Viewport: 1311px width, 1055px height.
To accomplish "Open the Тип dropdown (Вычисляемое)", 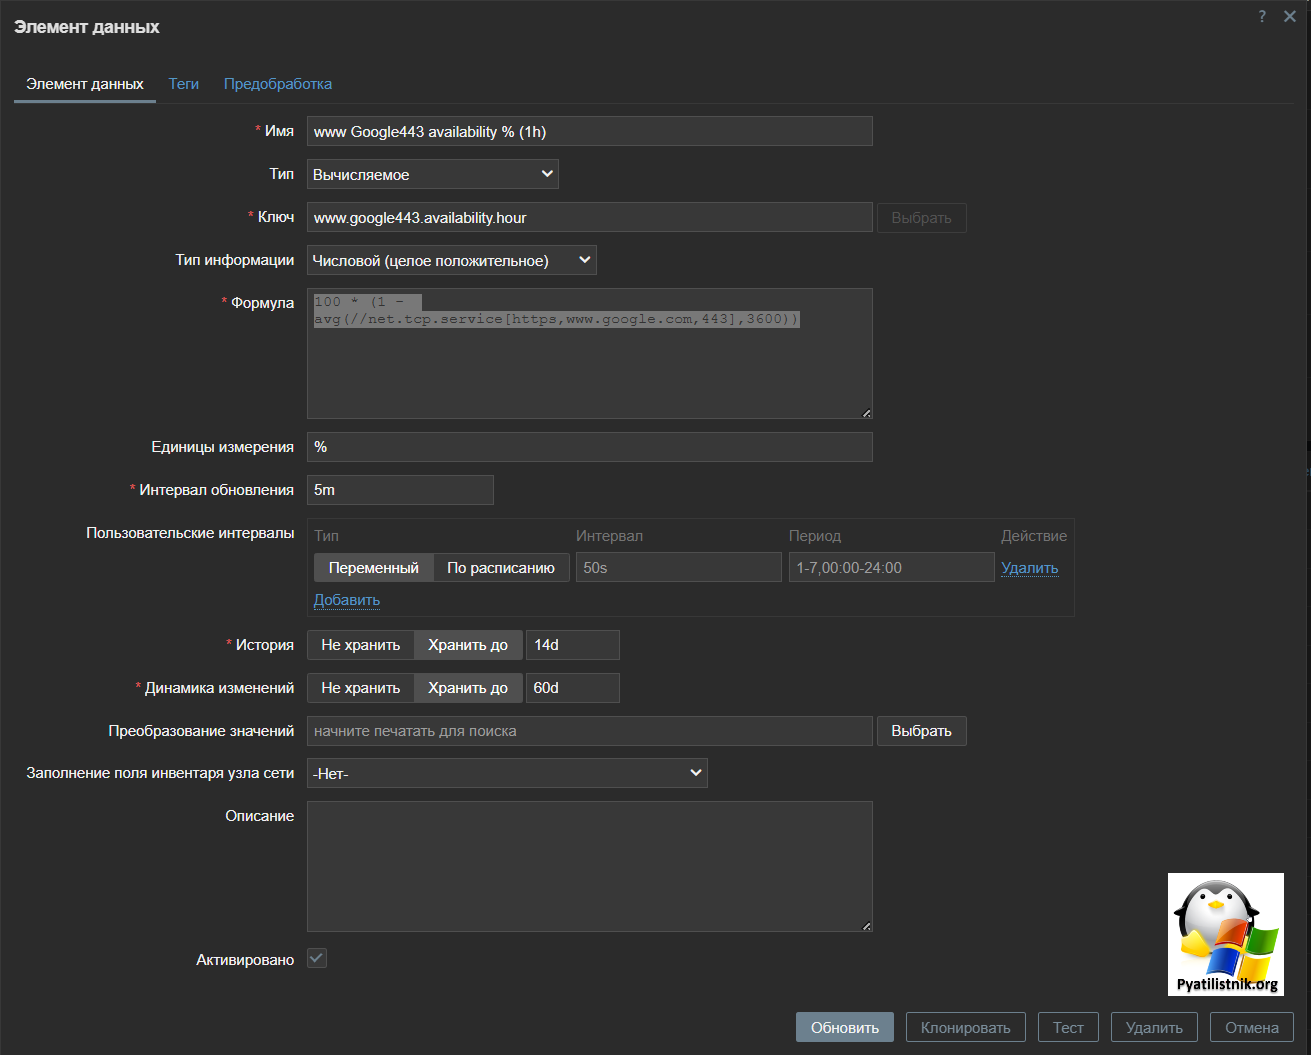I will click(433, 174).
